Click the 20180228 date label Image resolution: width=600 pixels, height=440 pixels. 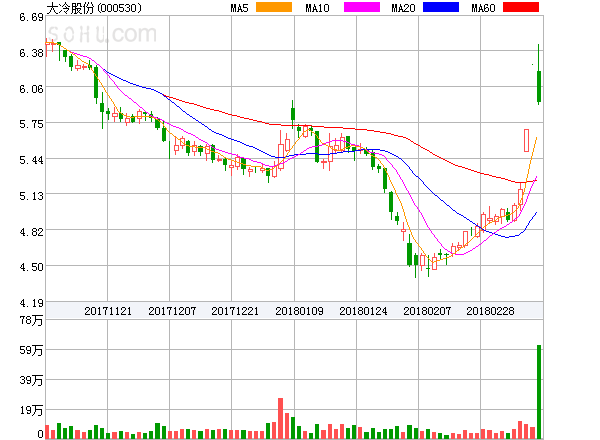pos(490,311)
